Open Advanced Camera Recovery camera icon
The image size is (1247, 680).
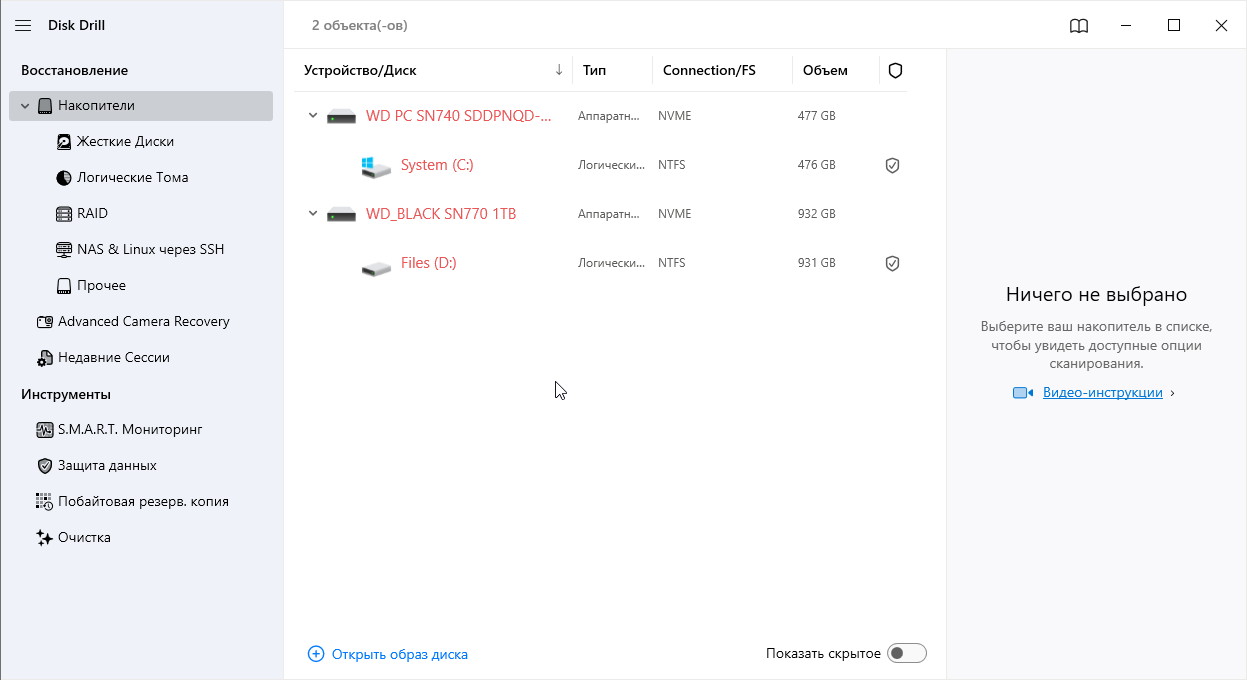pyautogui.click(x=44, y=322)
